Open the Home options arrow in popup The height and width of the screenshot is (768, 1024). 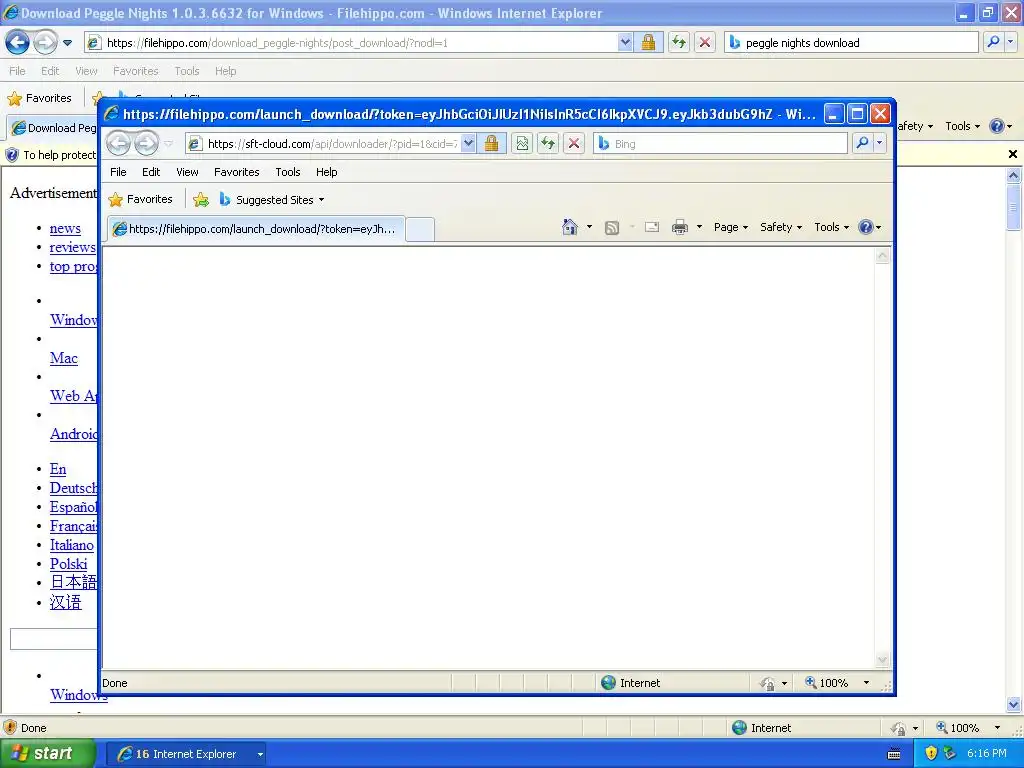[589, 227]
